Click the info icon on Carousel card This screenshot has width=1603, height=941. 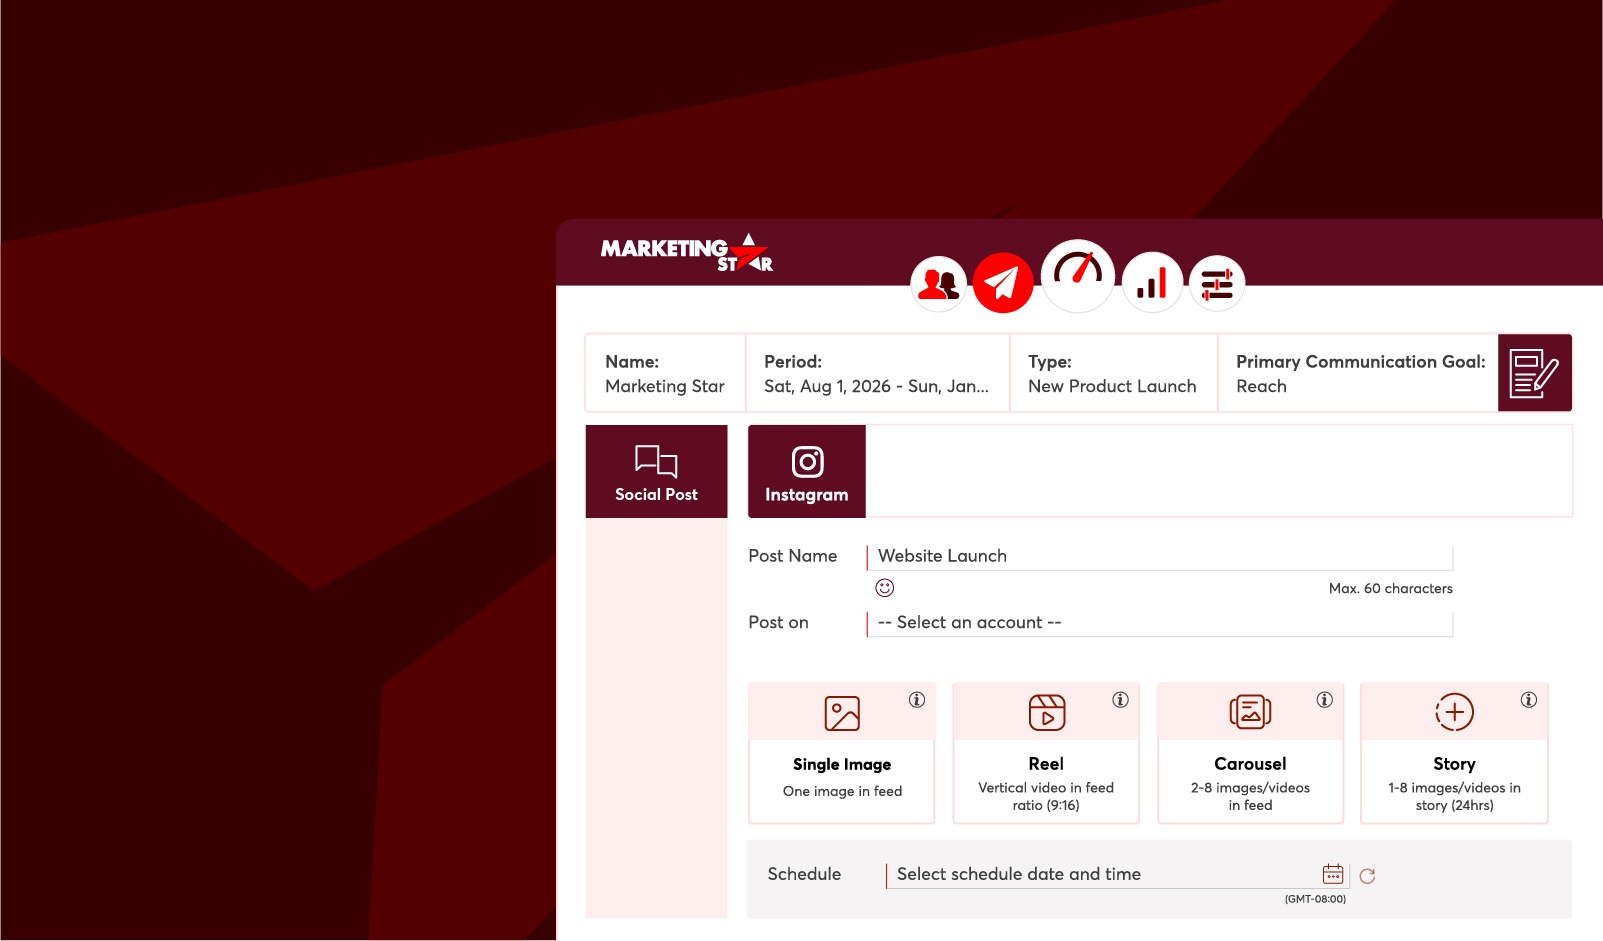(1325, 700)
